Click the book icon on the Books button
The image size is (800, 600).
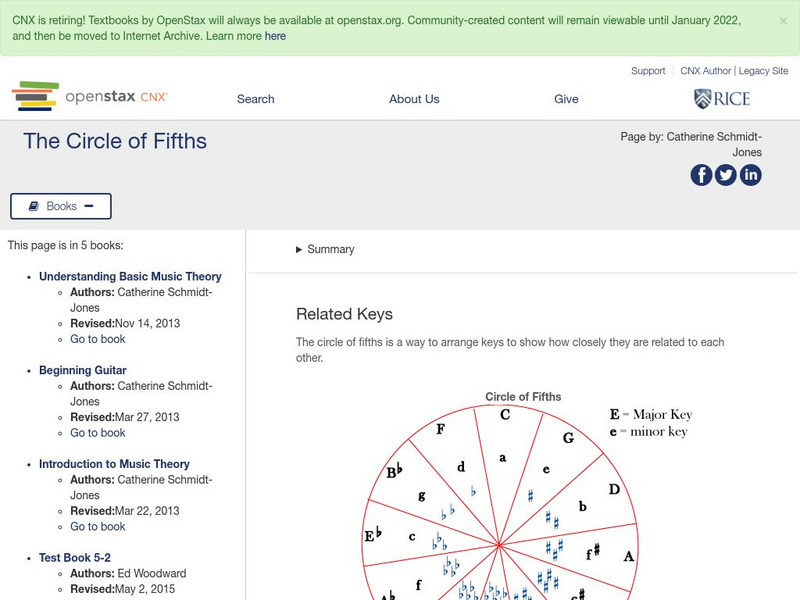[33, 206]
